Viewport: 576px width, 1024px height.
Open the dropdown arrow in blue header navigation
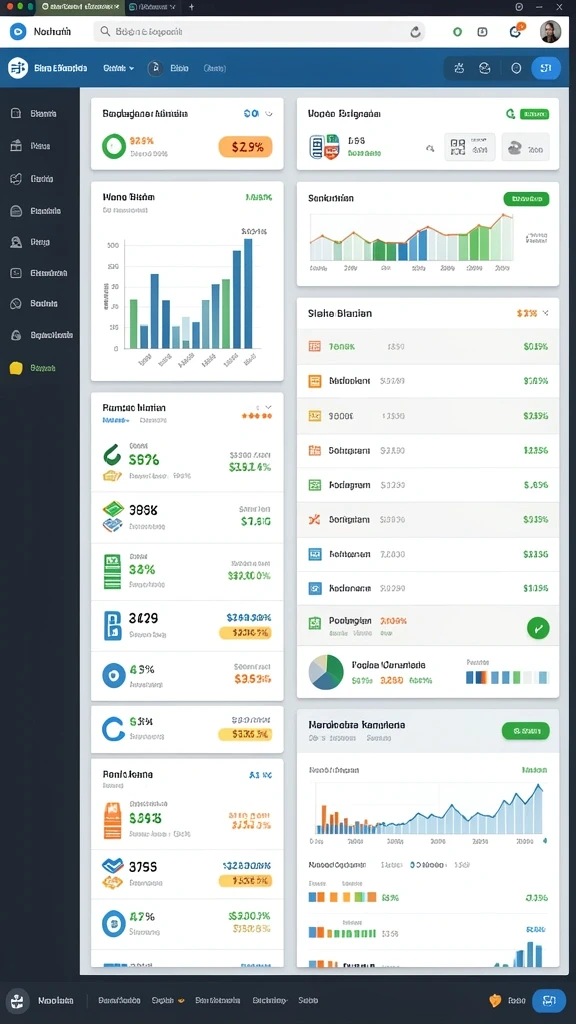click(x=131, y=68)
